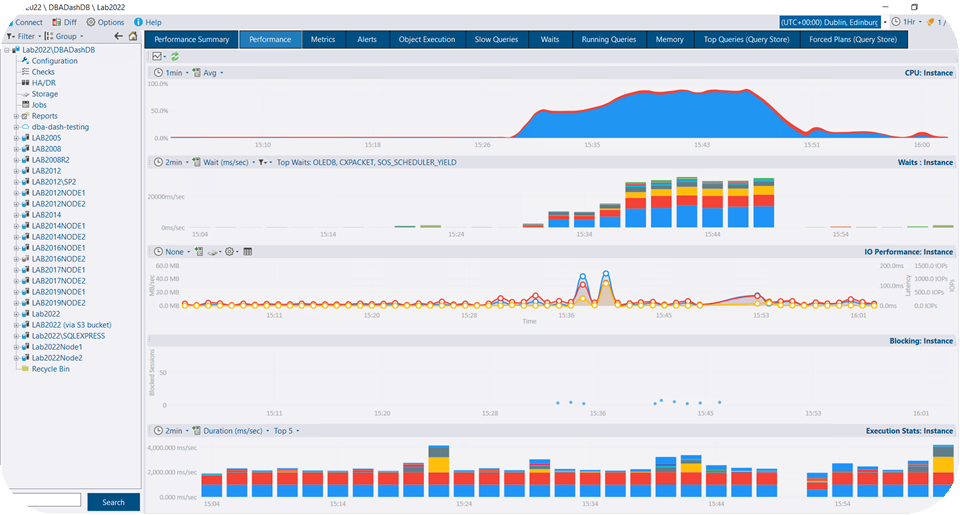Viewport: 960px width, 515px height.
Task: Click the Storage drive icon in the tree
Action: tap(25, 94)
